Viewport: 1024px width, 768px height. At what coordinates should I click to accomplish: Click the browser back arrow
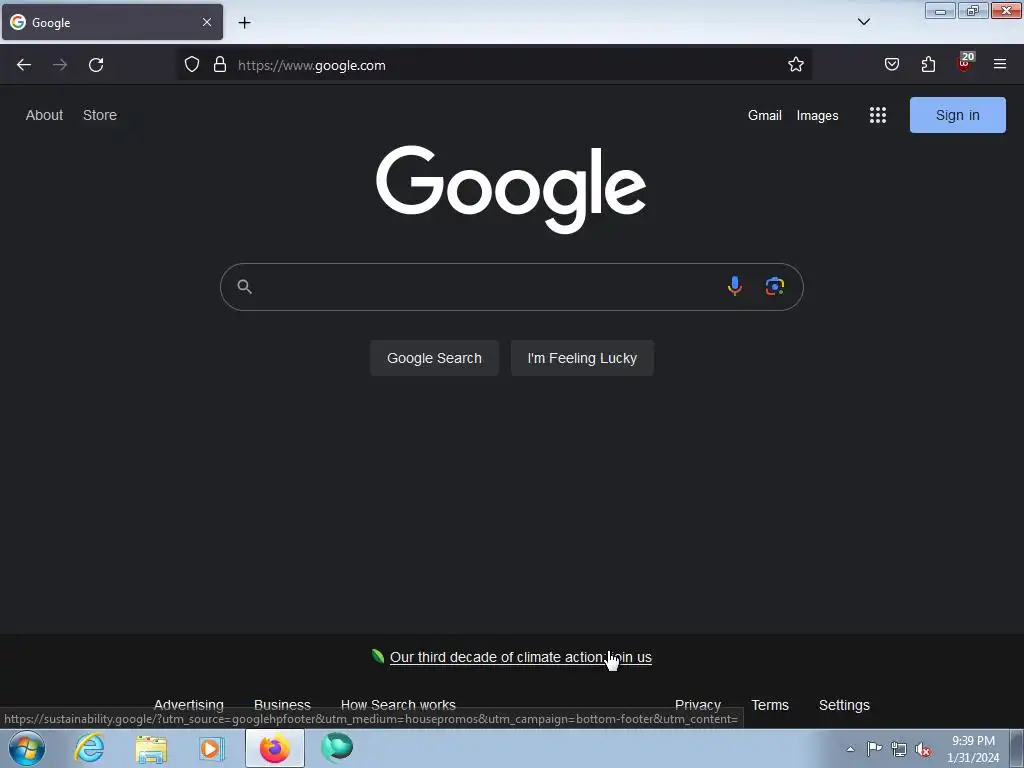(24, 65)
